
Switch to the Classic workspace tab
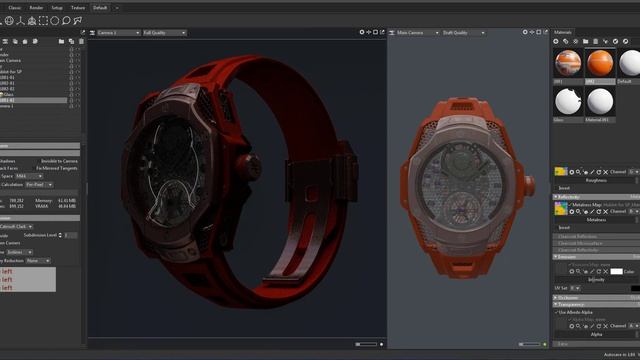14,8
